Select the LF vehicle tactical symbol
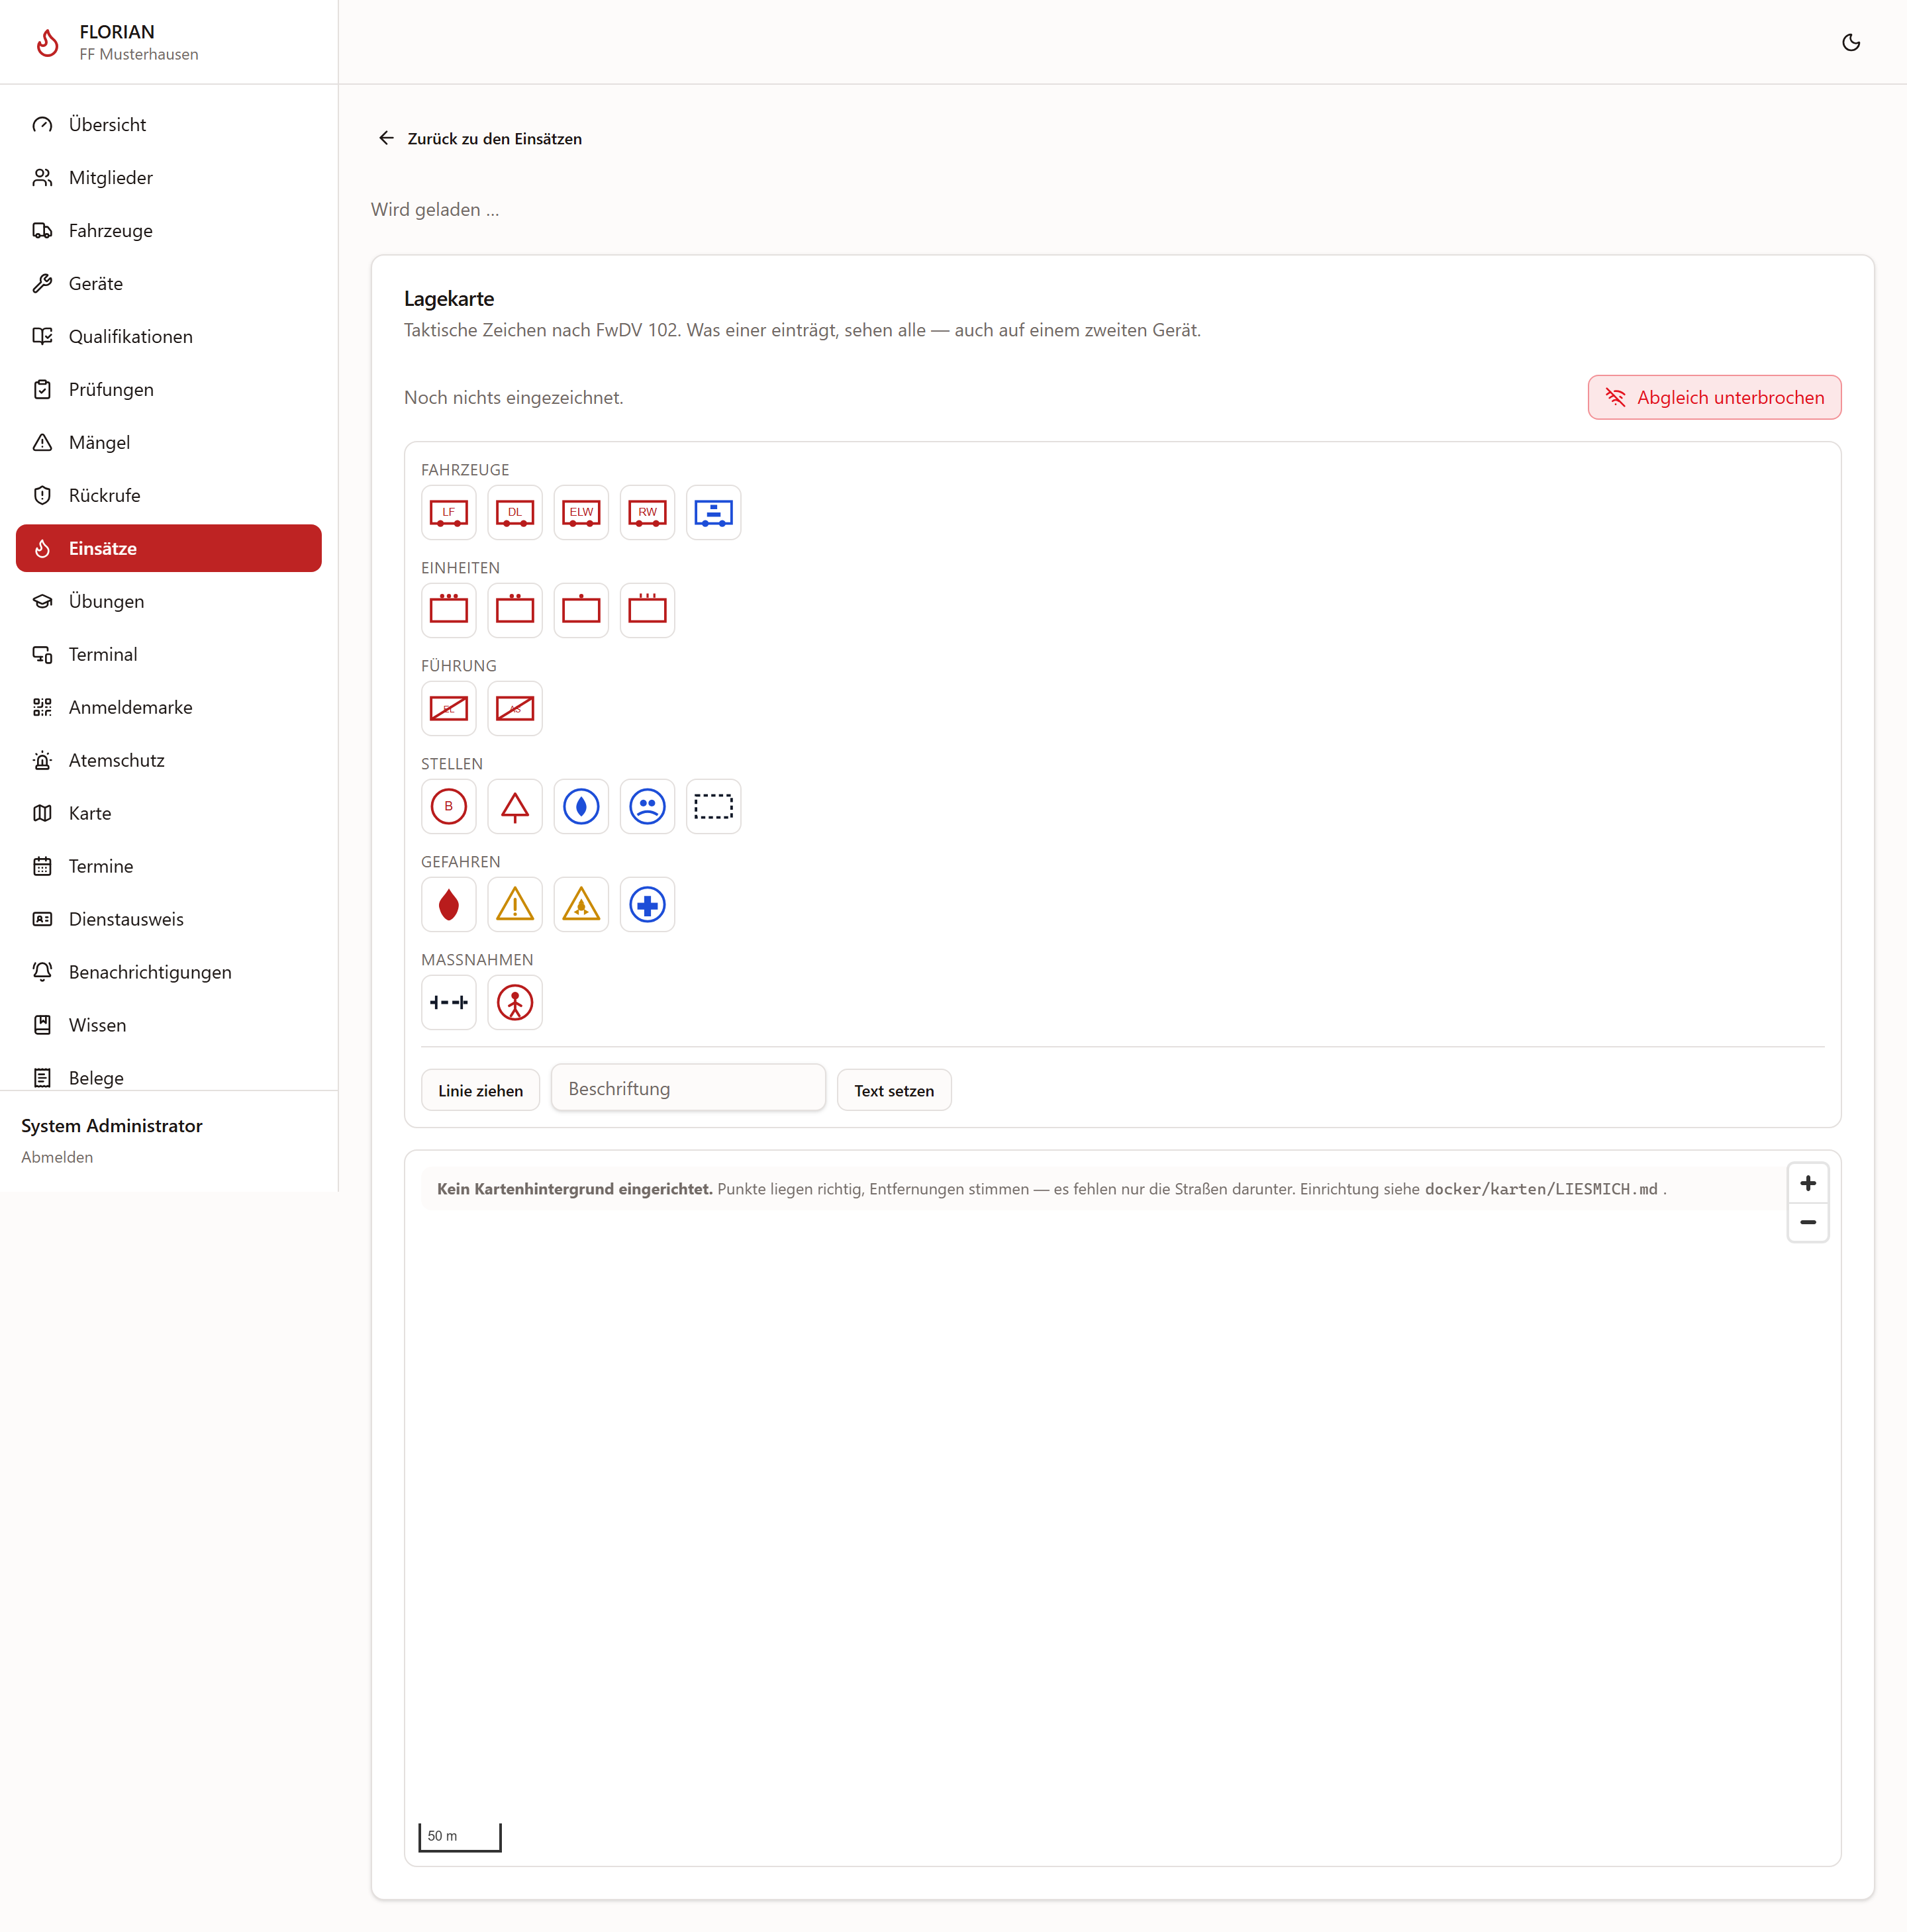Screen dimensions: 1907x1932 point(448,513)
